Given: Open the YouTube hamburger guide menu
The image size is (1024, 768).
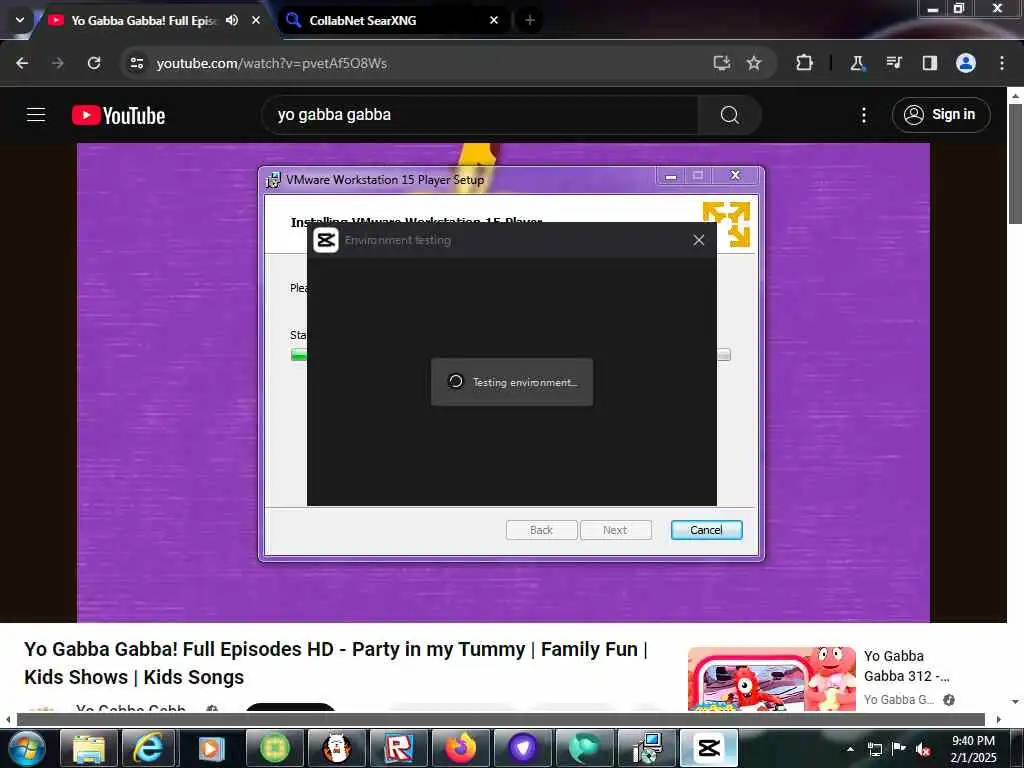Looking at the screenshot, I should tap(36, 115).
